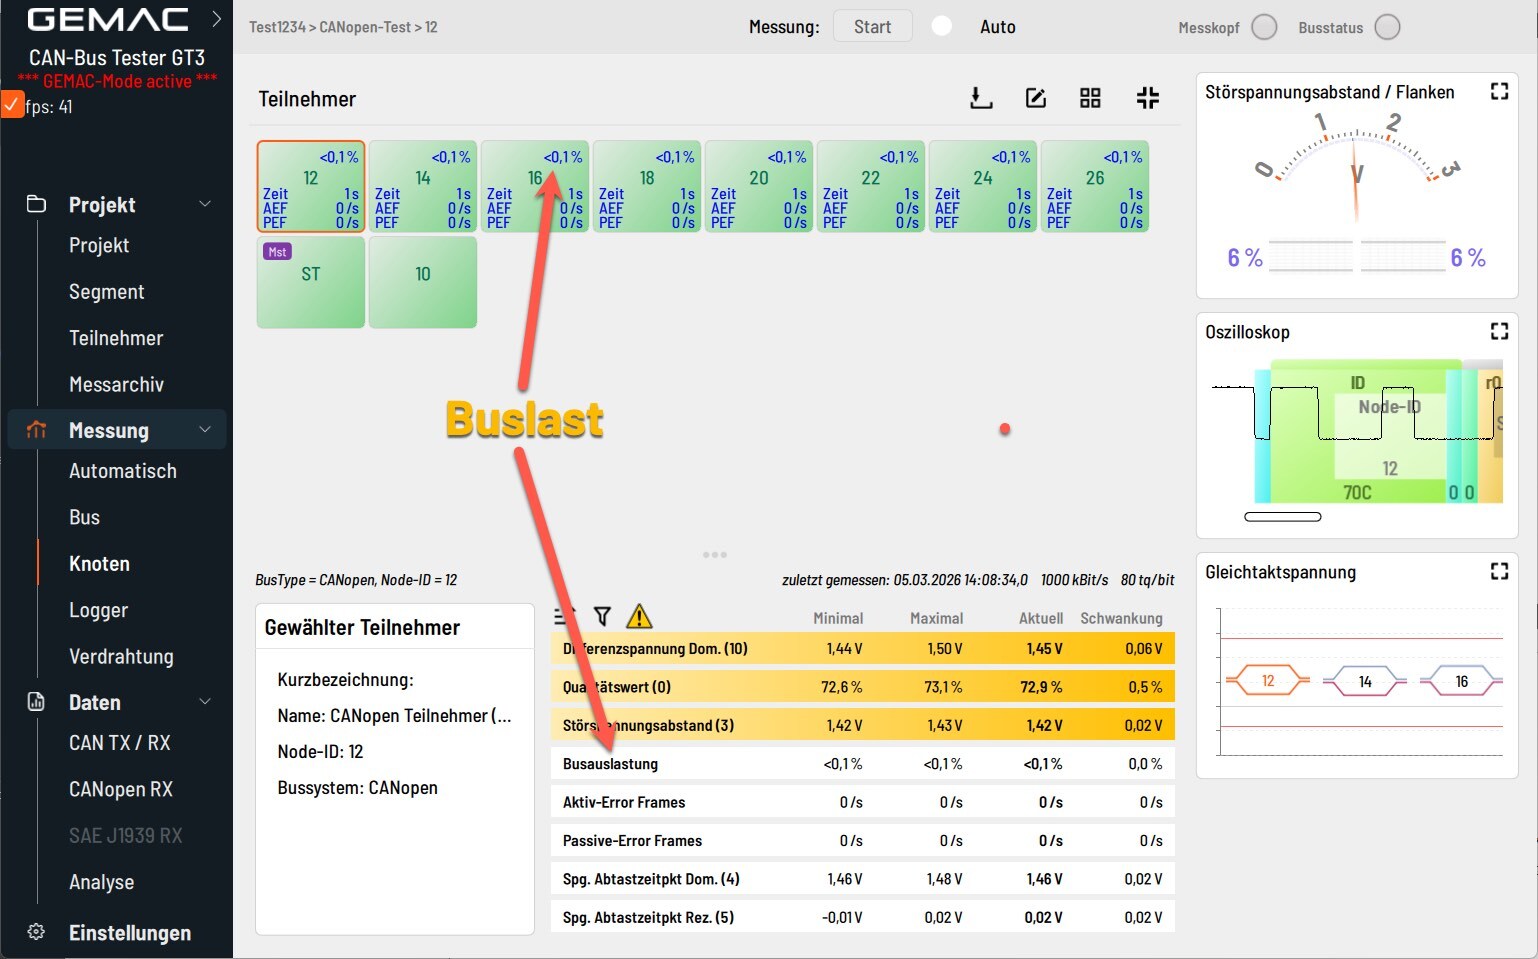Click the scrollbar under the Oszilloskop waveform

(x=1282, y=517)
